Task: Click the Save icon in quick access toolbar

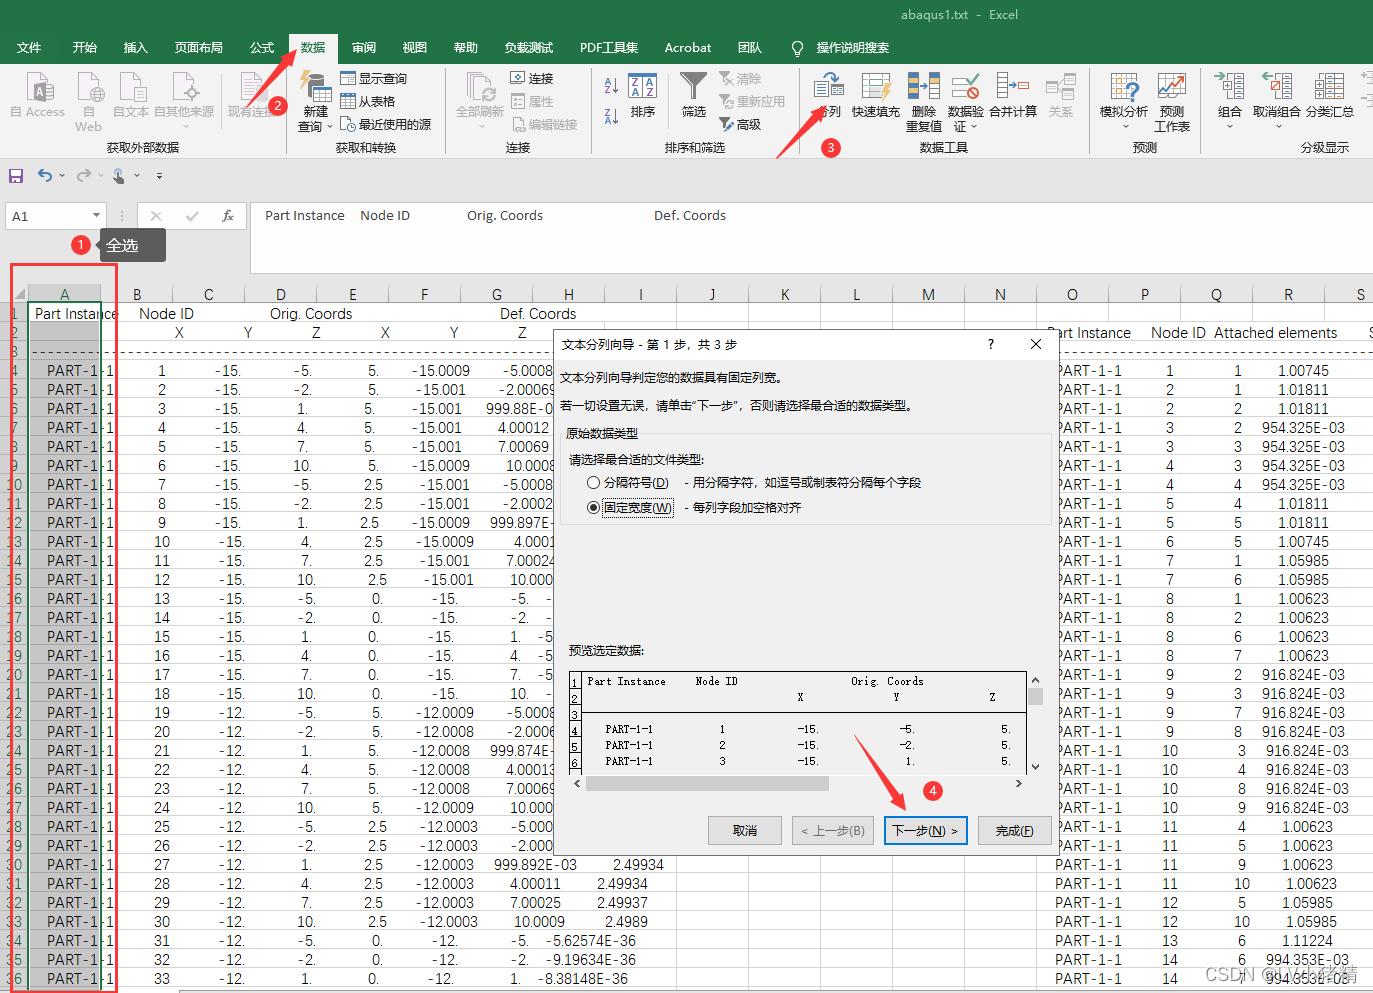Action: point(16,176)
